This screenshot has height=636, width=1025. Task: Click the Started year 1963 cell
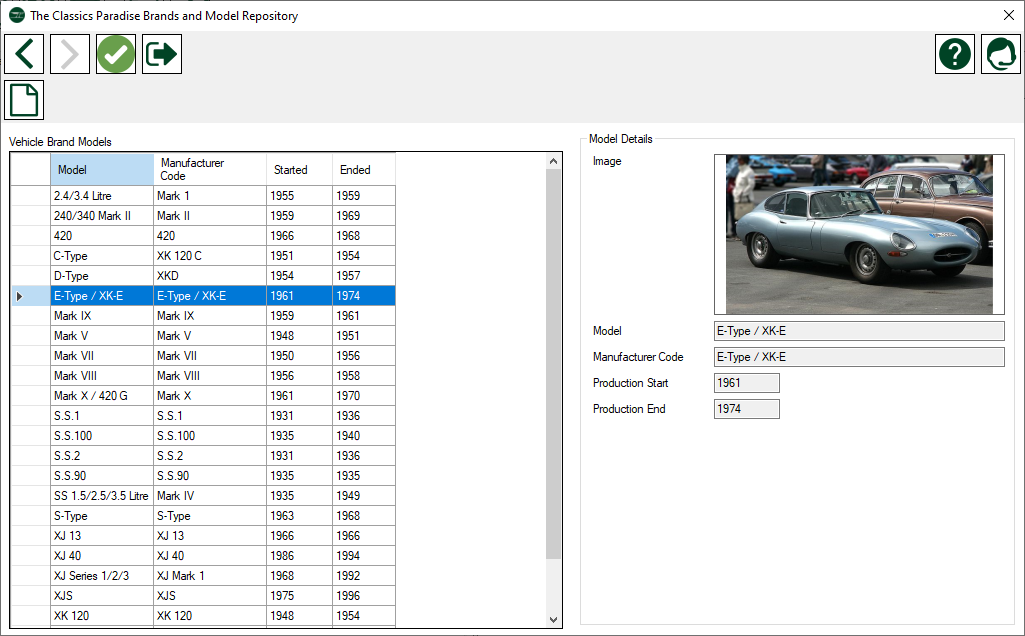(299, 516)
